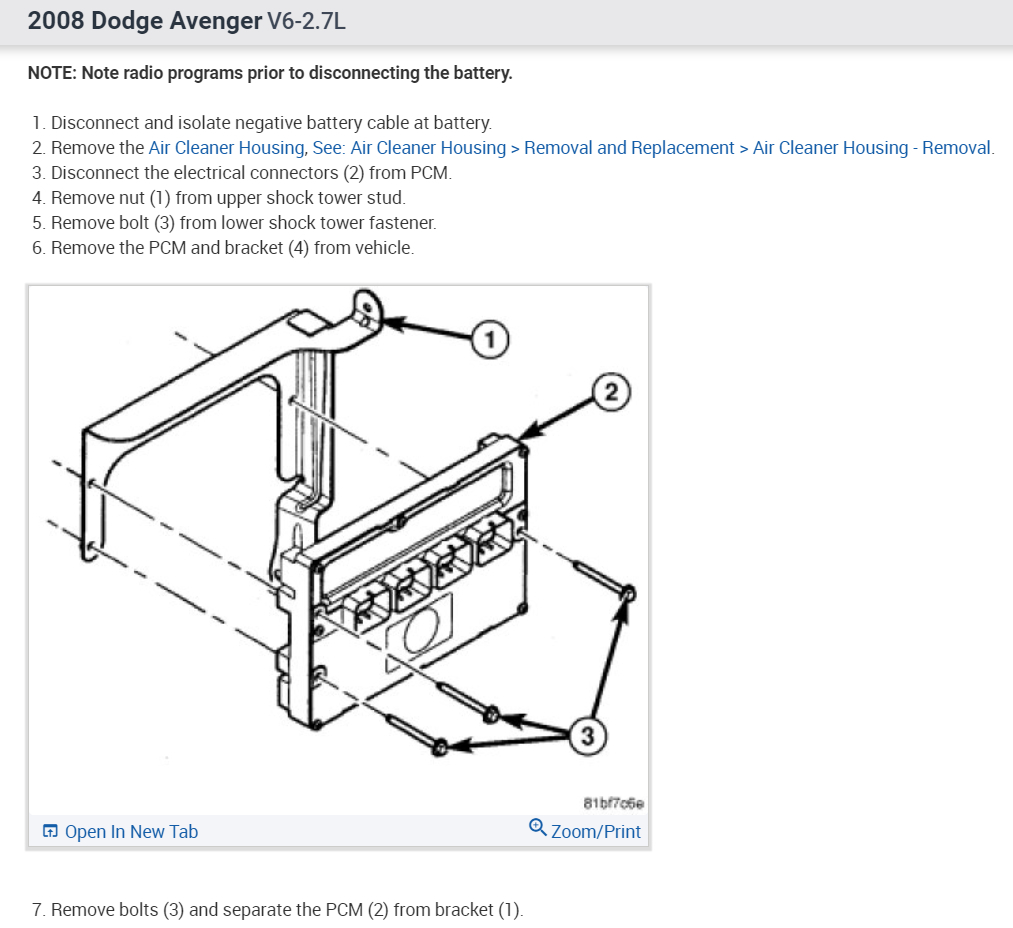The width and height of the screenshot is (1013, 928).
Task: Click the Open In New Tab icon
Action: (x=50, y=831)
